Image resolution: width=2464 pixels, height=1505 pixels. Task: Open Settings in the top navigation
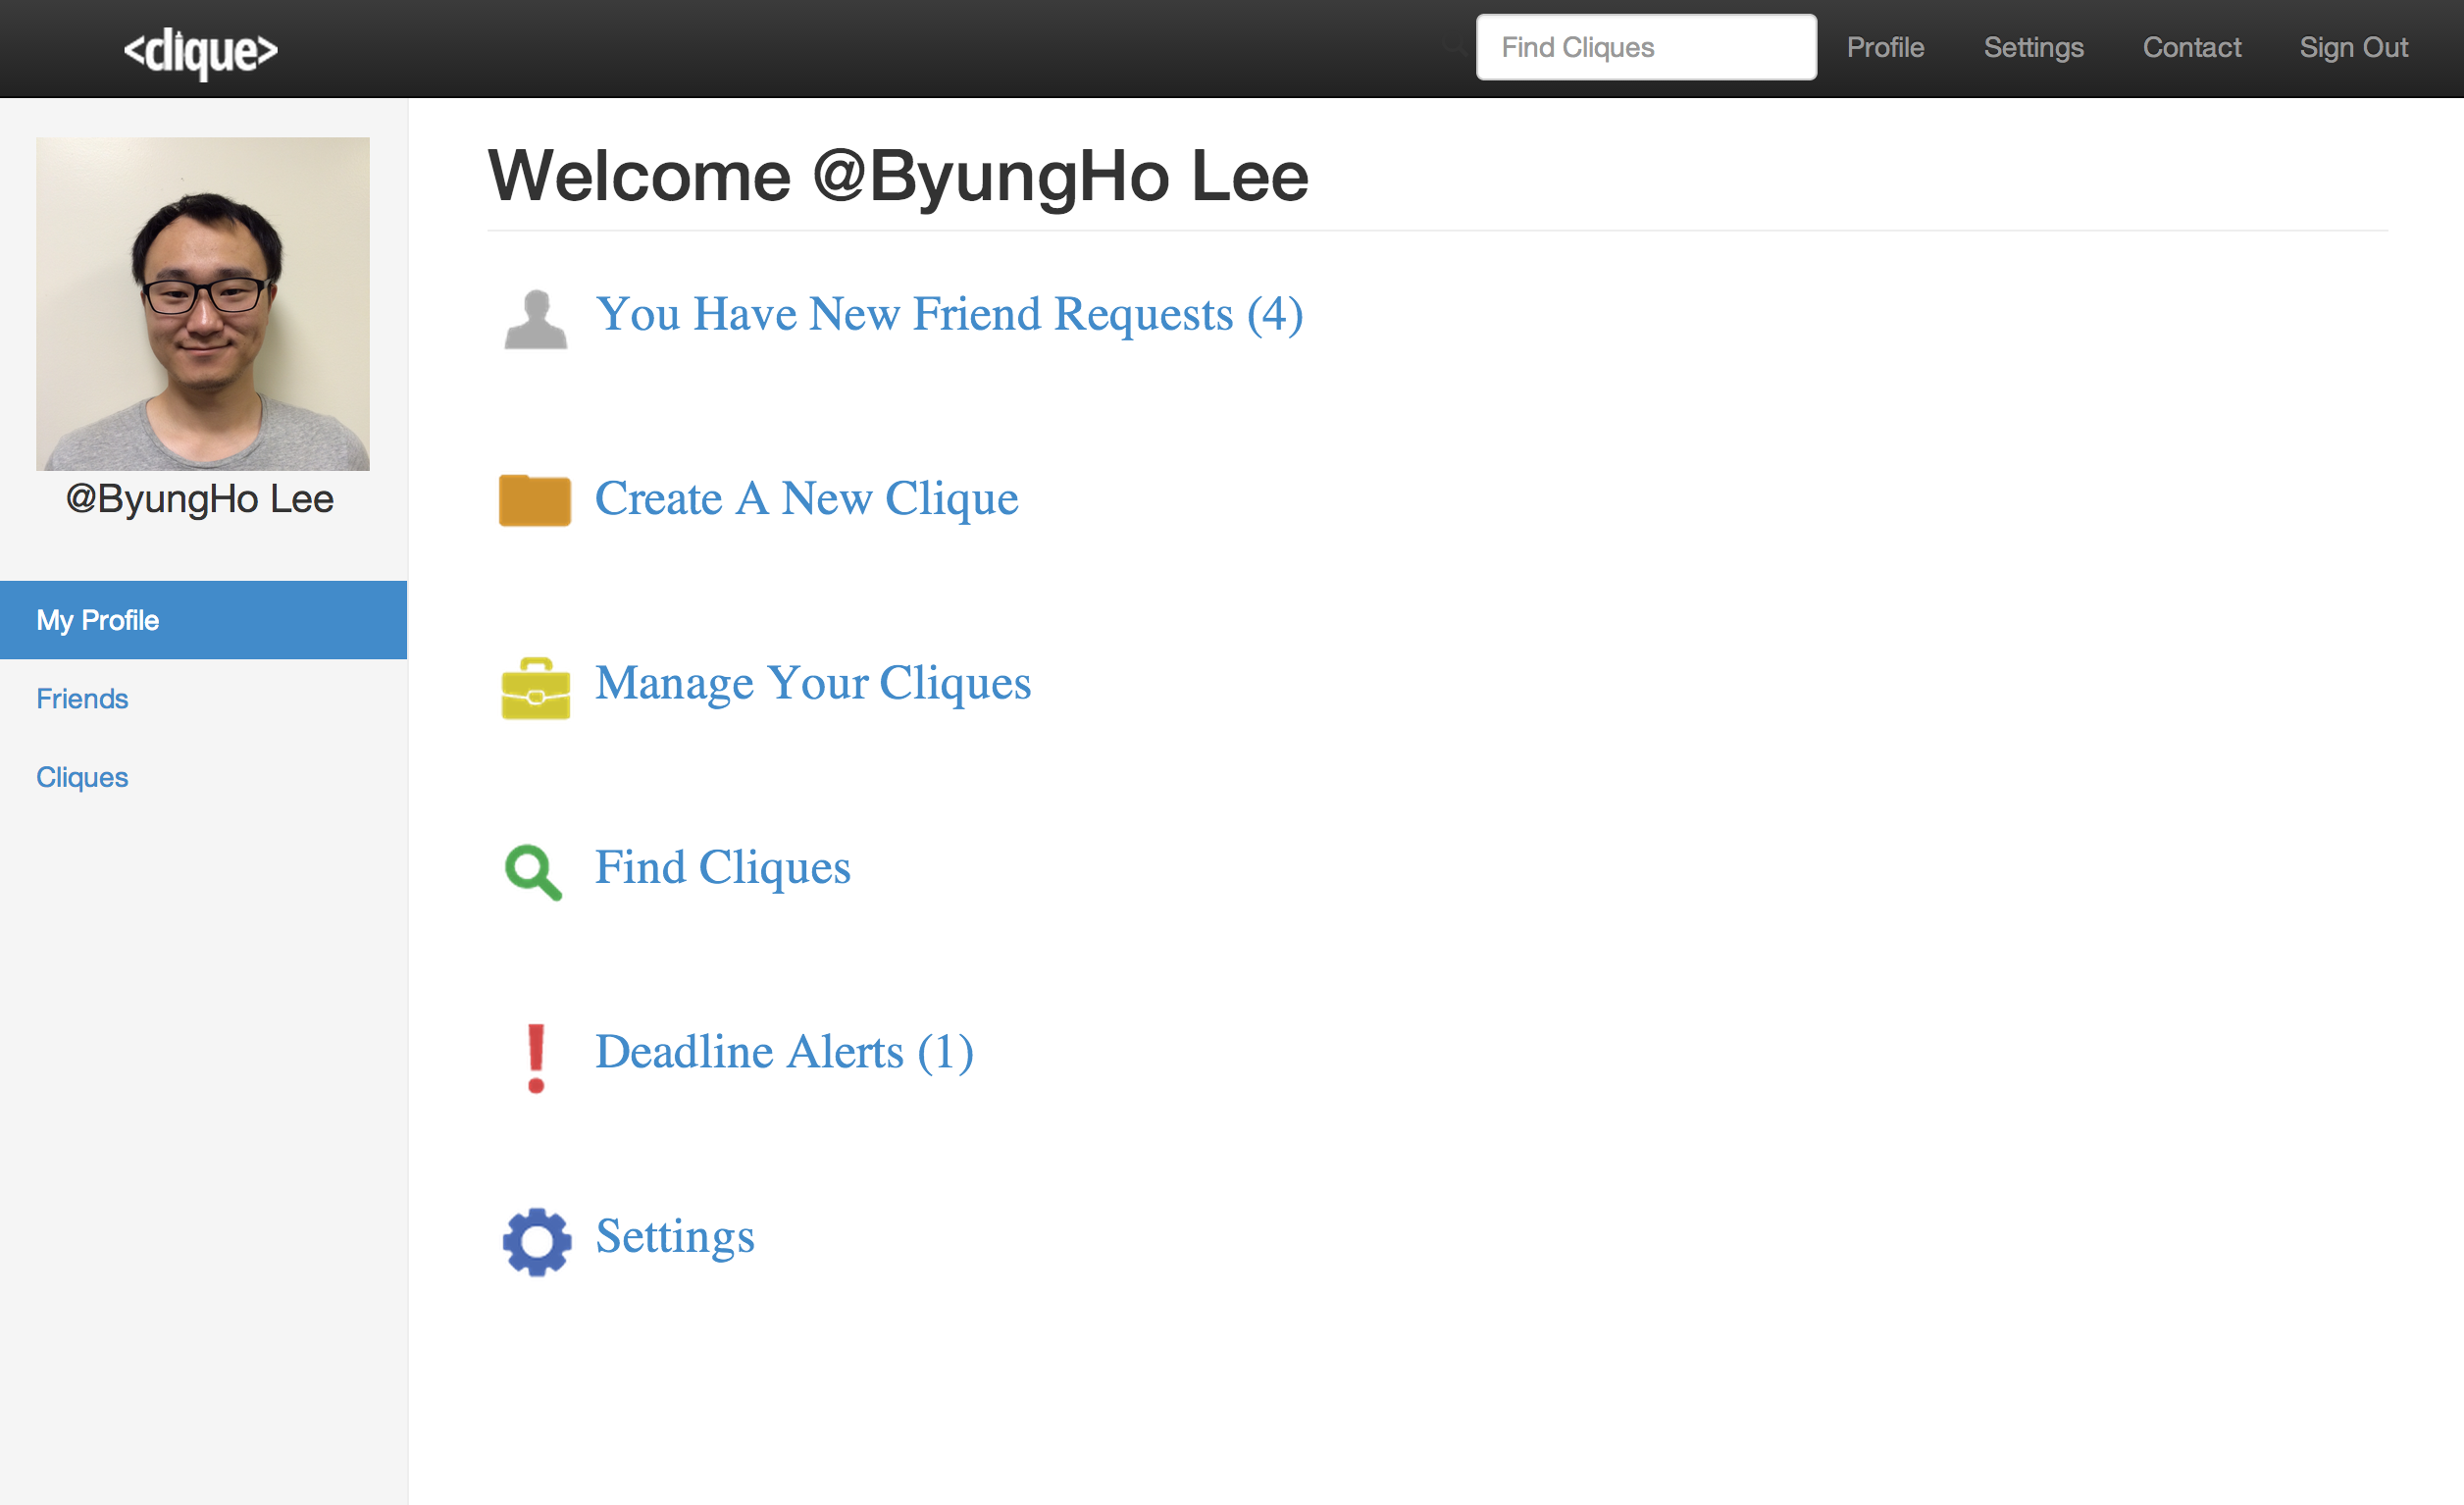(x=2033, y=47)
